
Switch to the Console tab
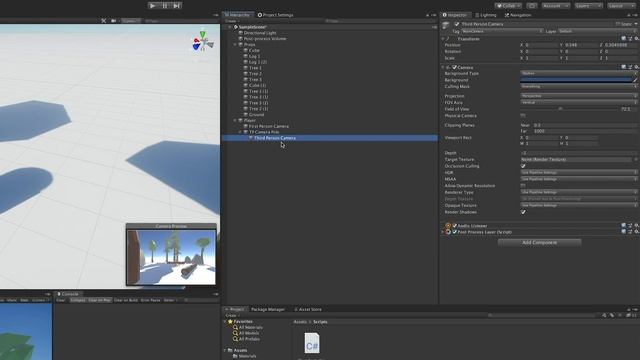point(68,294)
